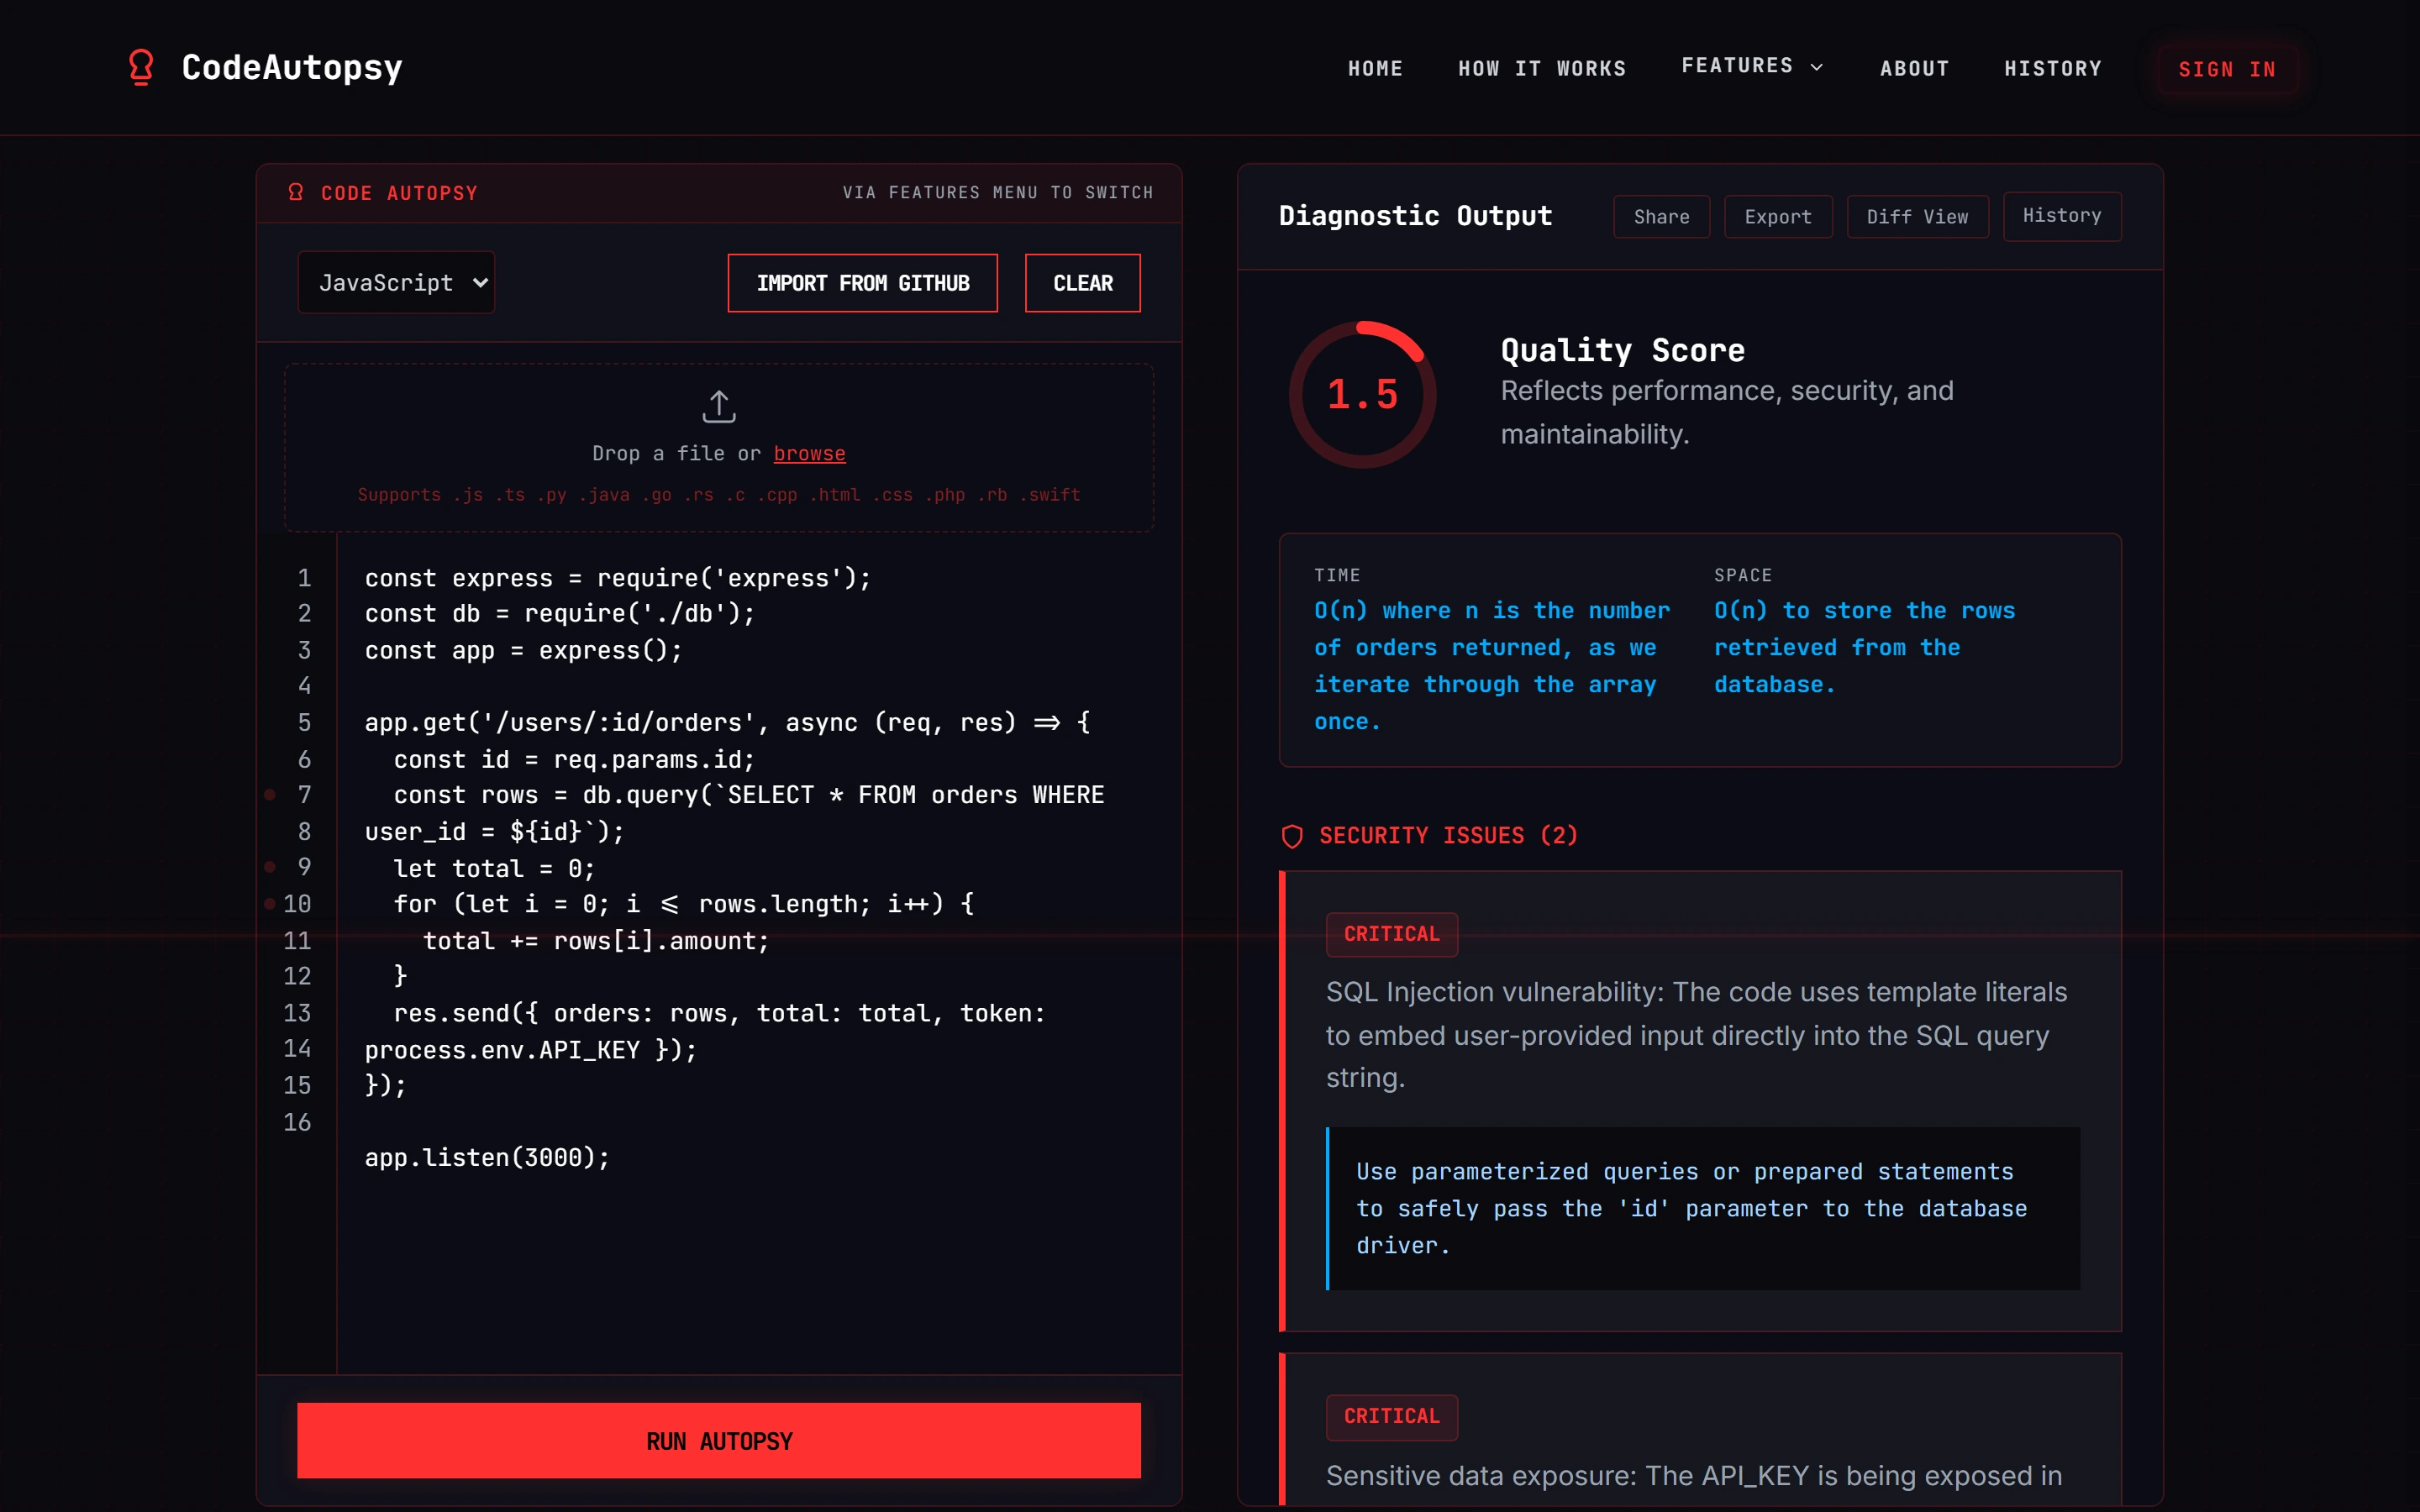Expand the Features menu chevron
The image size is (2420, 1512).
pyautogui.click(x=1817, y=67)
